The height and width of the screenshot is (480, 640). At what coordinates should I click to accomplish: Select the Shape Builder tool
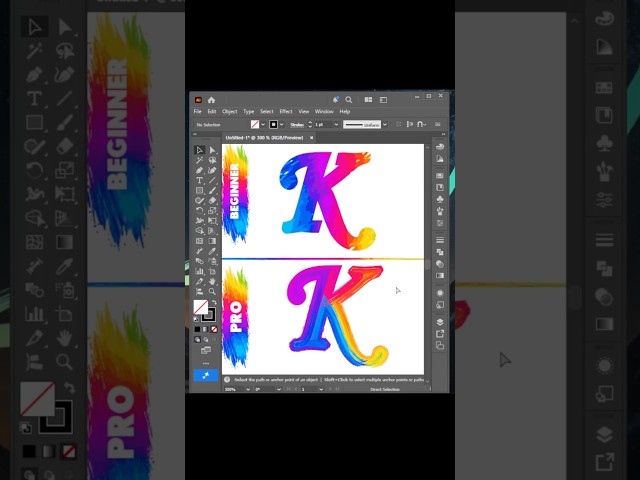click(200, 231)
